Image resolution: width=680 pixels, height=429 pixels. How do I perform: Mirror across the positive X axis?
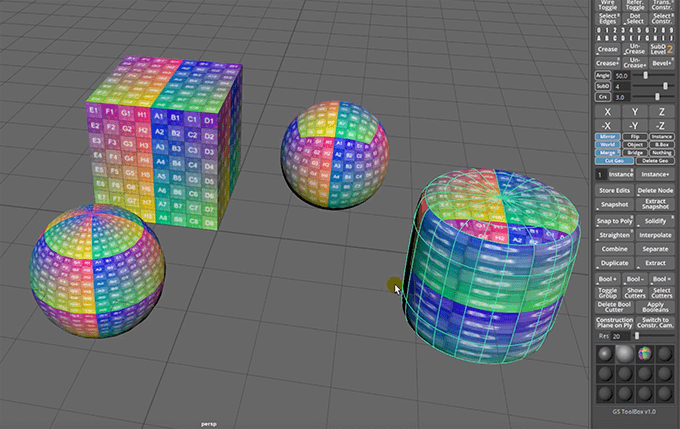pos(608,112)
